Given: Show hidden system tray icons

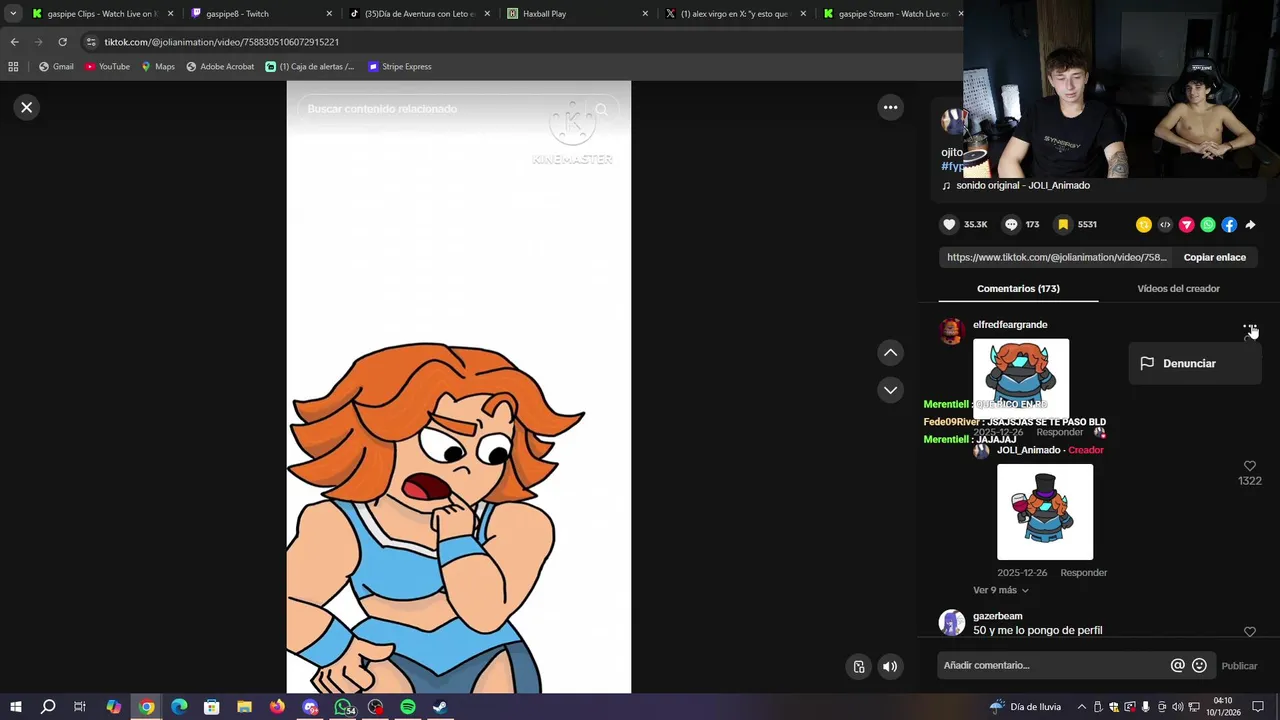Looking at the screenshot, I should (1081, 707).
